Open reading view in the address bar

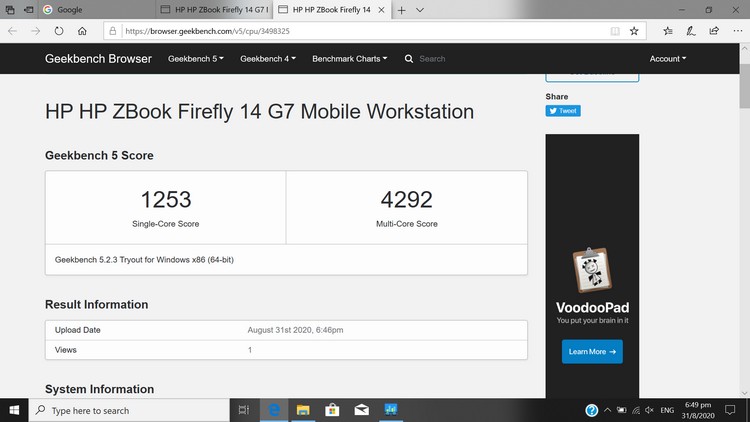(615, 31)
